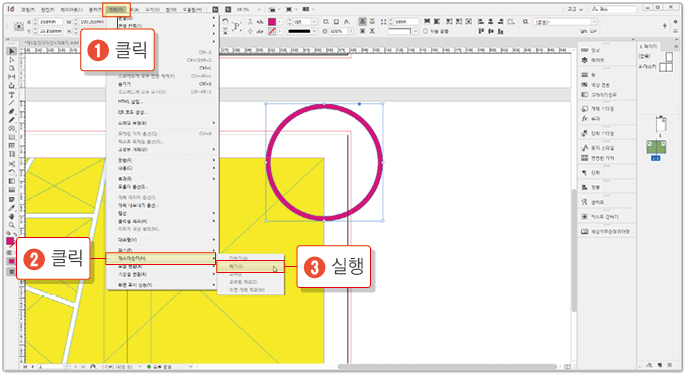Select the Eyedropper tool
This screenshot has width=685, height=375.
coord(12,208)
